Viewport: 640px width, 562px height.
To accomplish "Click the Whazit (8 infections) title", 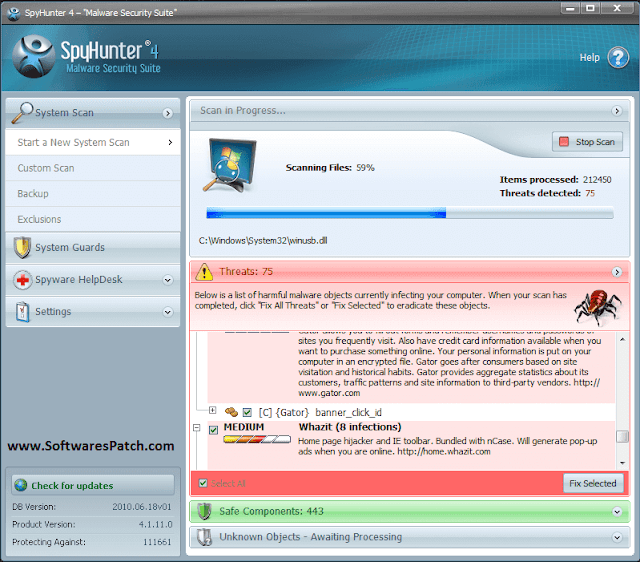I will click(x=350, y=427).
